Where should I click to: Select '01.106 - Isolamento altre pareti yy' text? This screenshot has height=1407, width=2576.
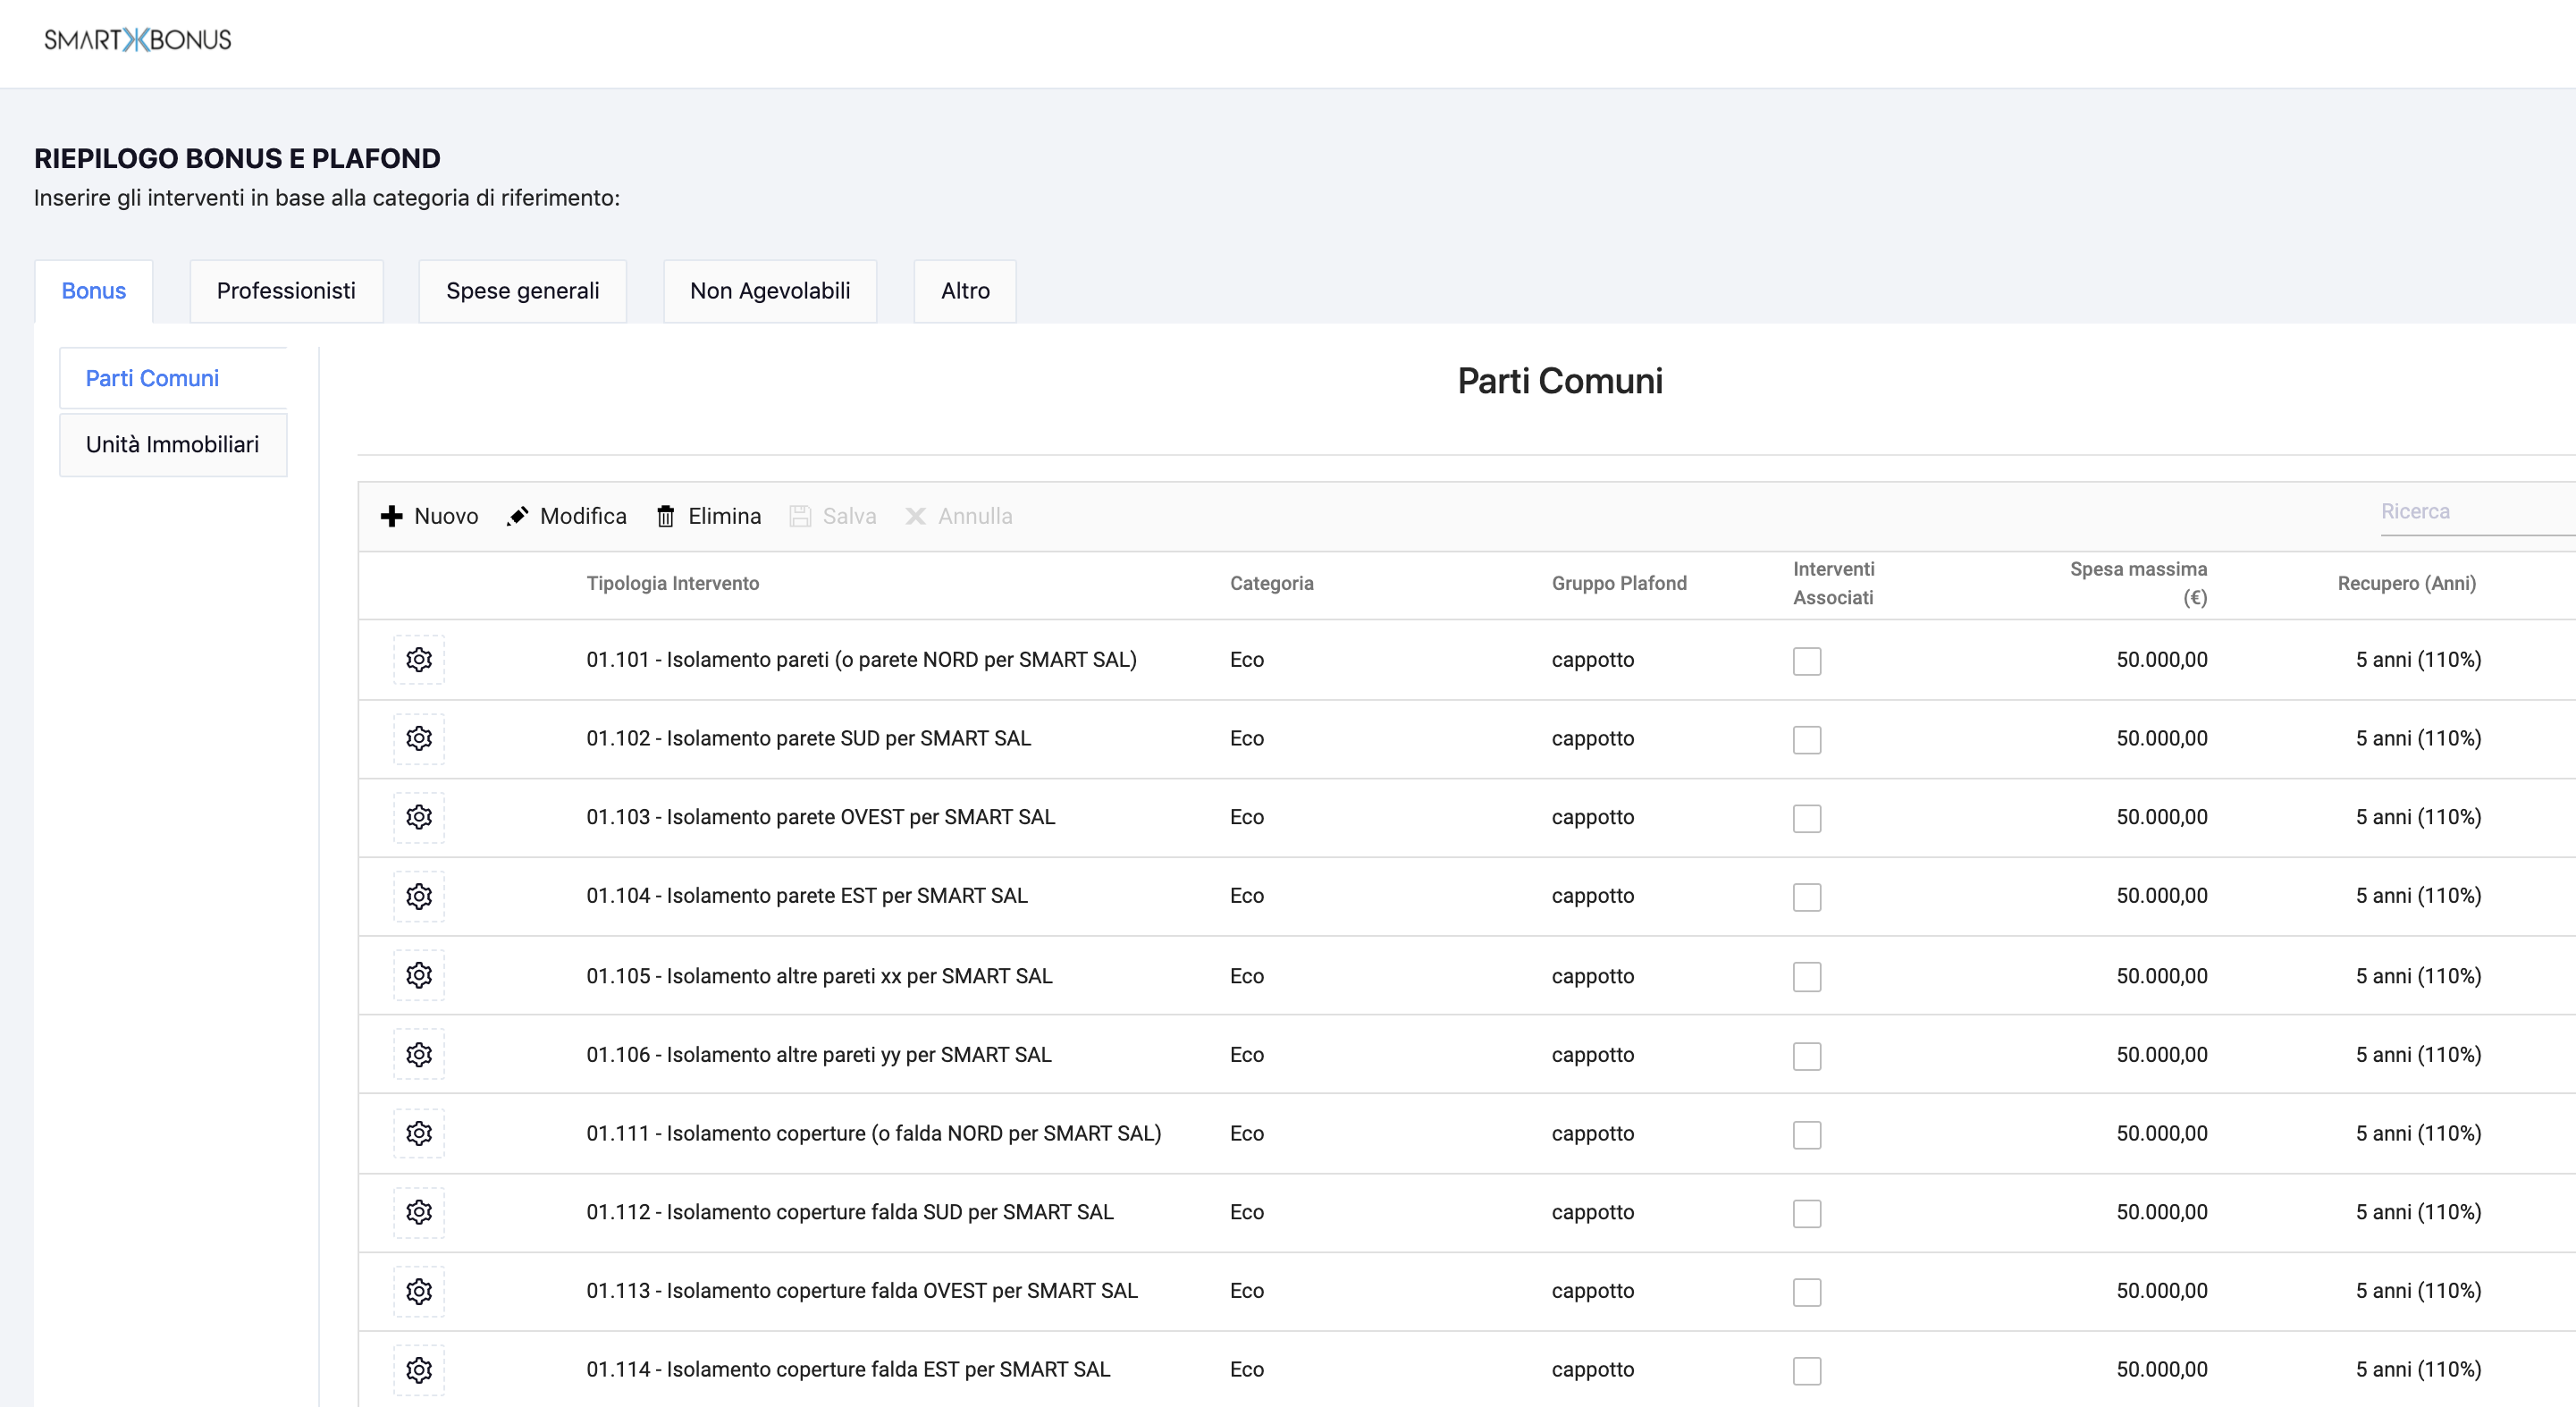click(x=818, y=1055)
